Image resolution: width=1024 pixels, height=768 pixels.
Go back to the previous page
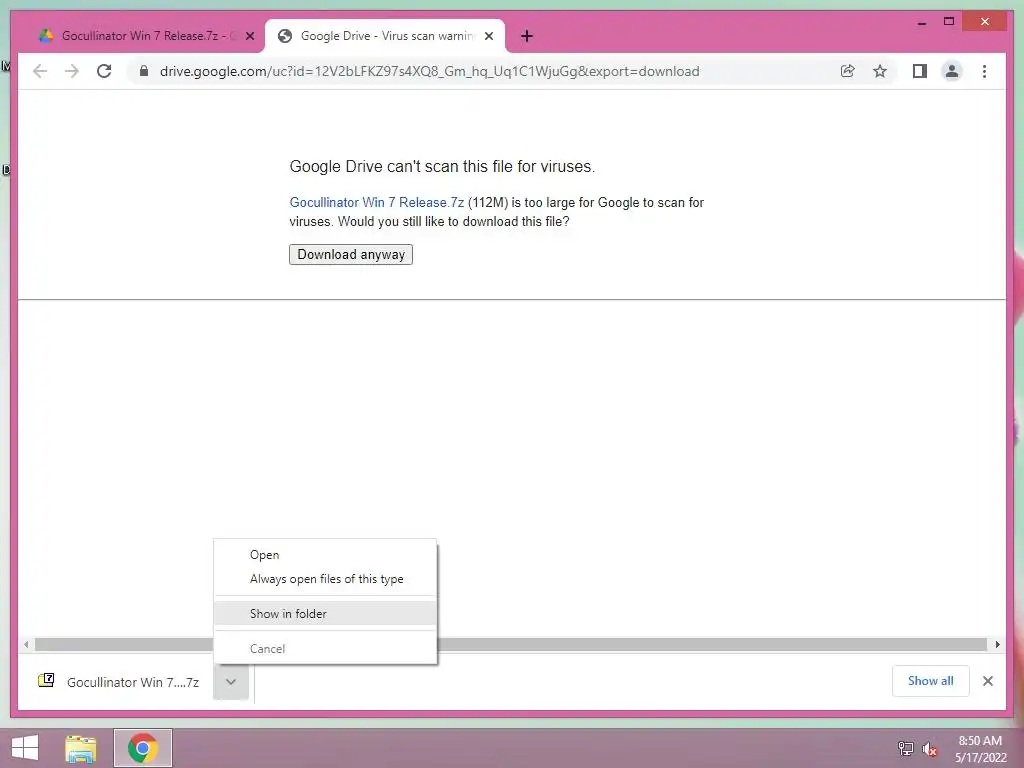(40, 71)
